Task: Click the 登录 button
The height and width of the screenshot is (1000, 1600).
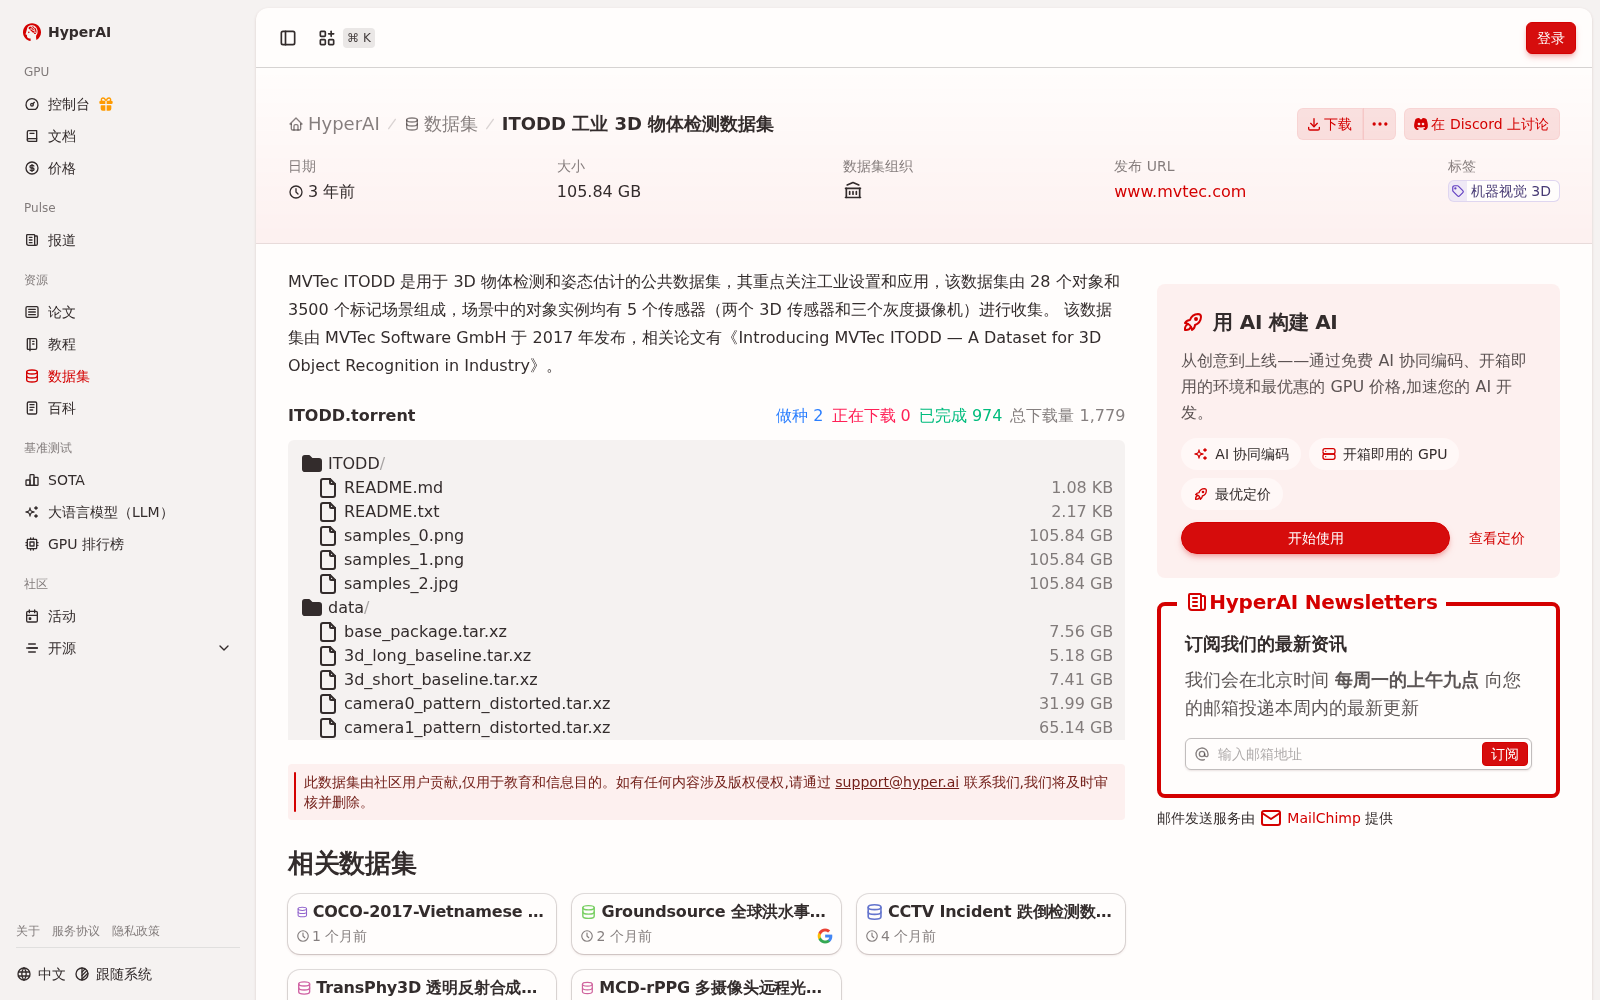Action: click(1550, 38)
